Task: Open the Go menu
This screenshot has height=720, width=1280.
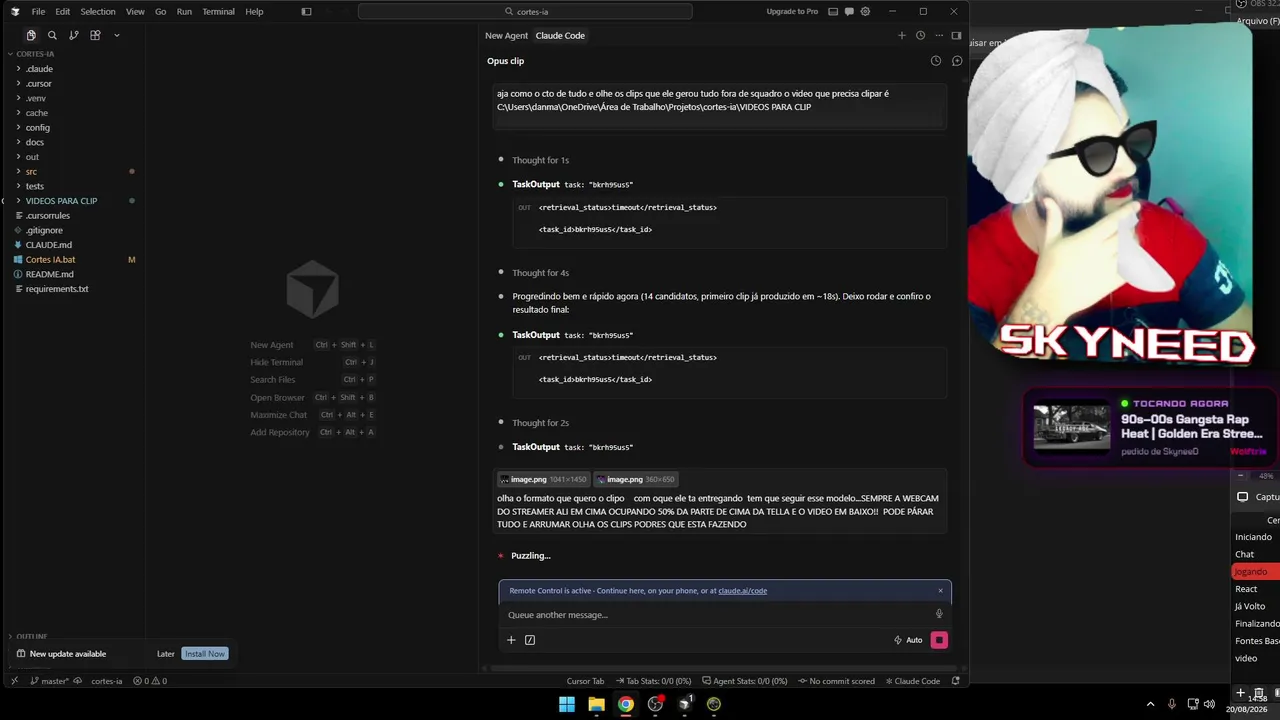Action: (x=161, y=12)
